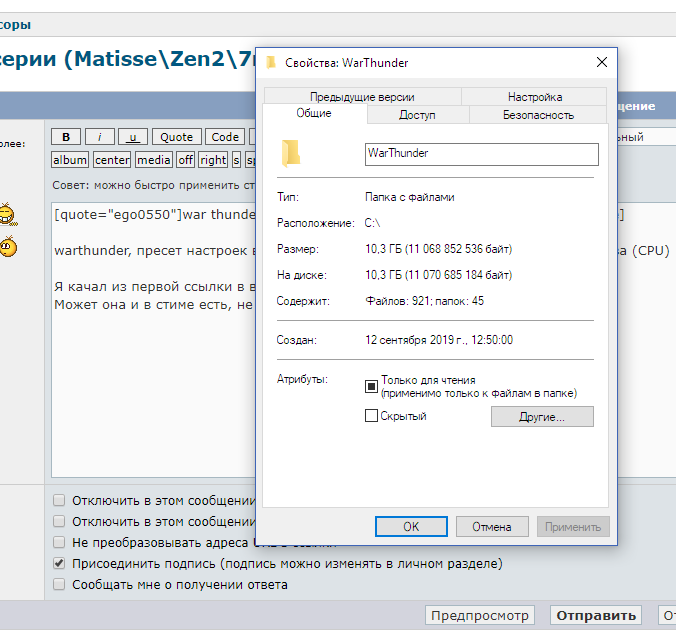Switch to the Безопасность tab
Image resolution: width=676 pixels, height=630 pixels.
(x=538, y=115)
